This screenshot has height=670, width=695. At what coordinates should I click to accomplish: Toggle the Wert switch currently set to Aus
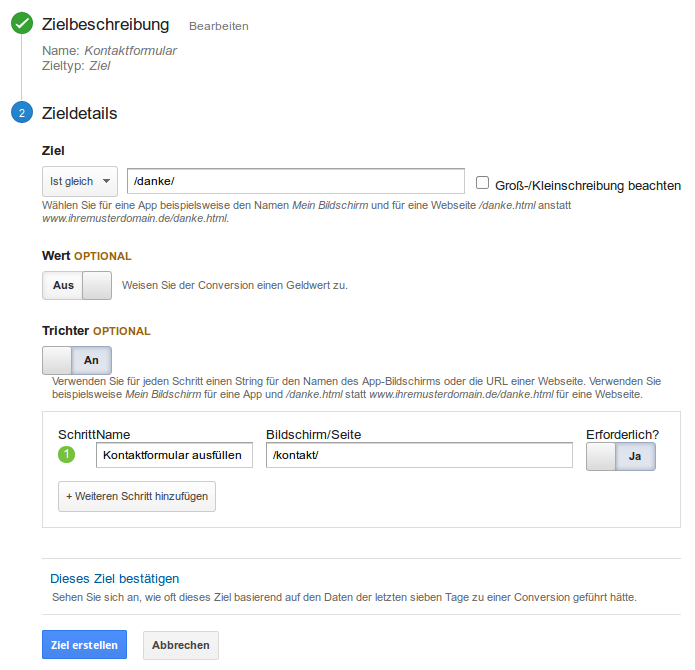pyautogui.click(x=77, y=285)
